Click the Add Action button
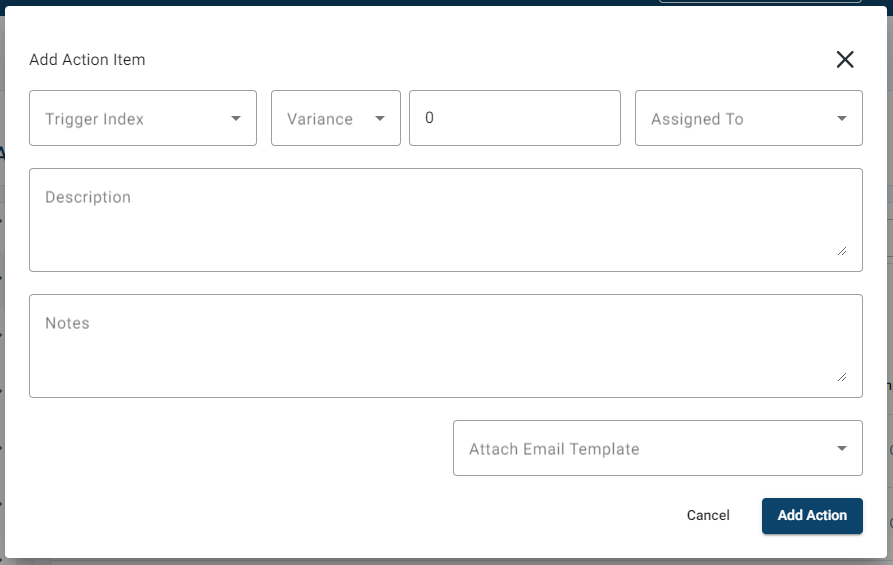Viewport: 893px width, 565px height. tap(812, 515)
